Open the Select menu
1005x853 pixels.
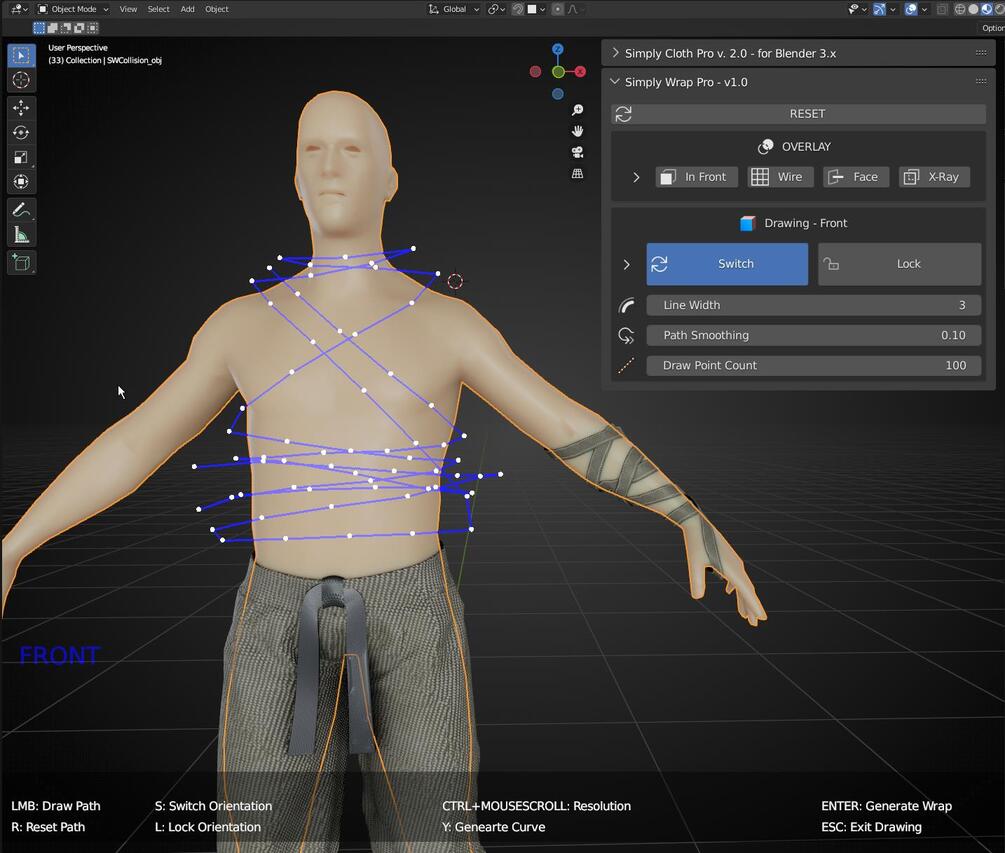[158, 9]
